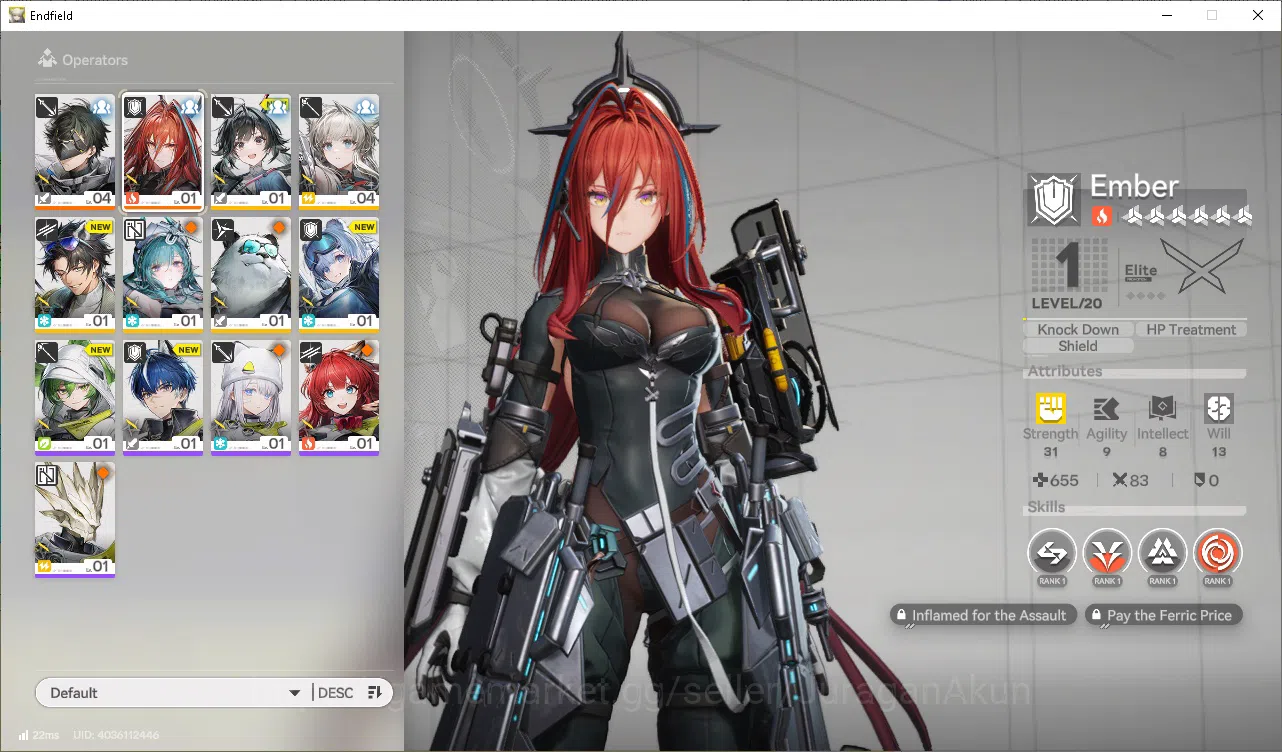This screenshot has height=752, width=1282.
Task: Select the white-haired girl in beanie card
Action: click(x=251, y=398)
